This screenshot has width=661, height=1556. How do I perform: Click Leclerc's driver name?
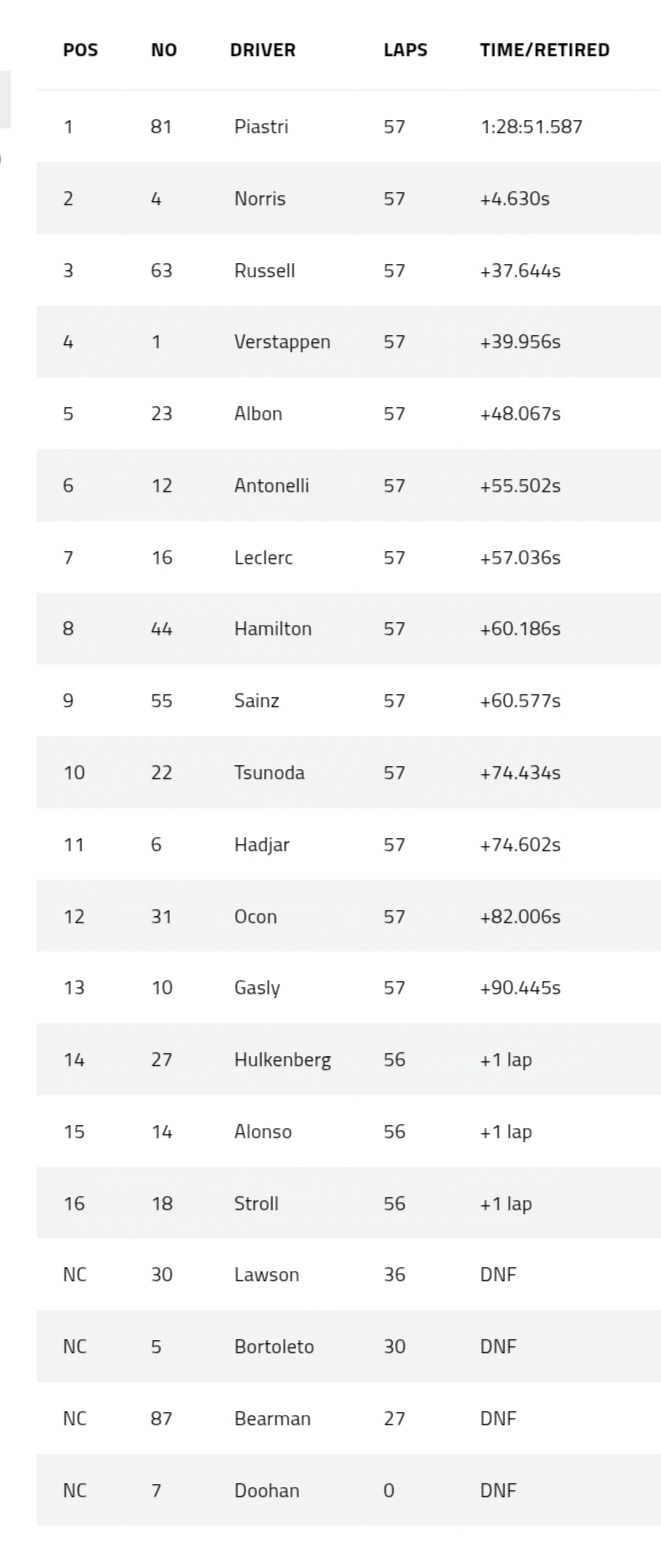(x=263, y=558)
